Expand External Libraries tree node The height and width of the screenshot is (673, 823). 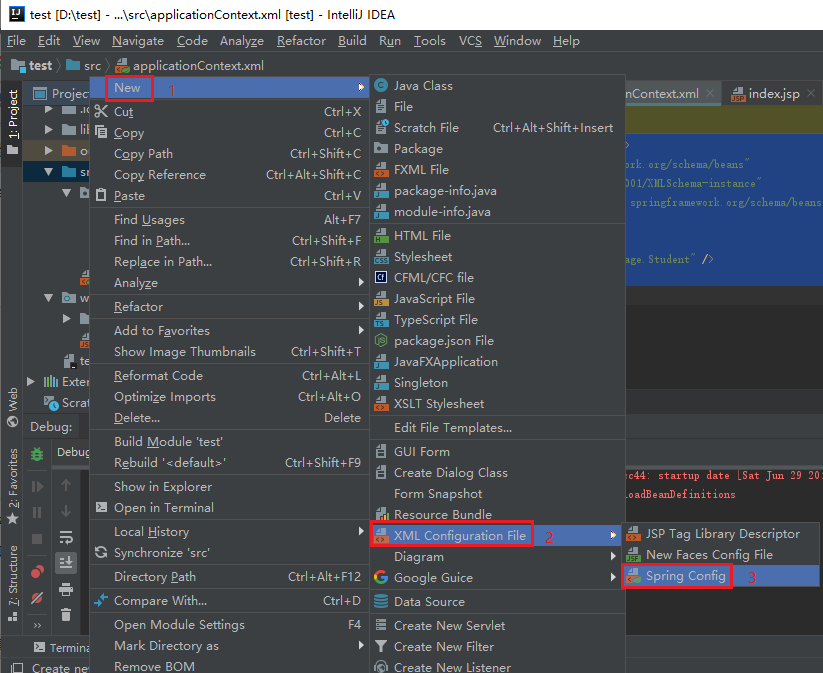pos(31,382)
